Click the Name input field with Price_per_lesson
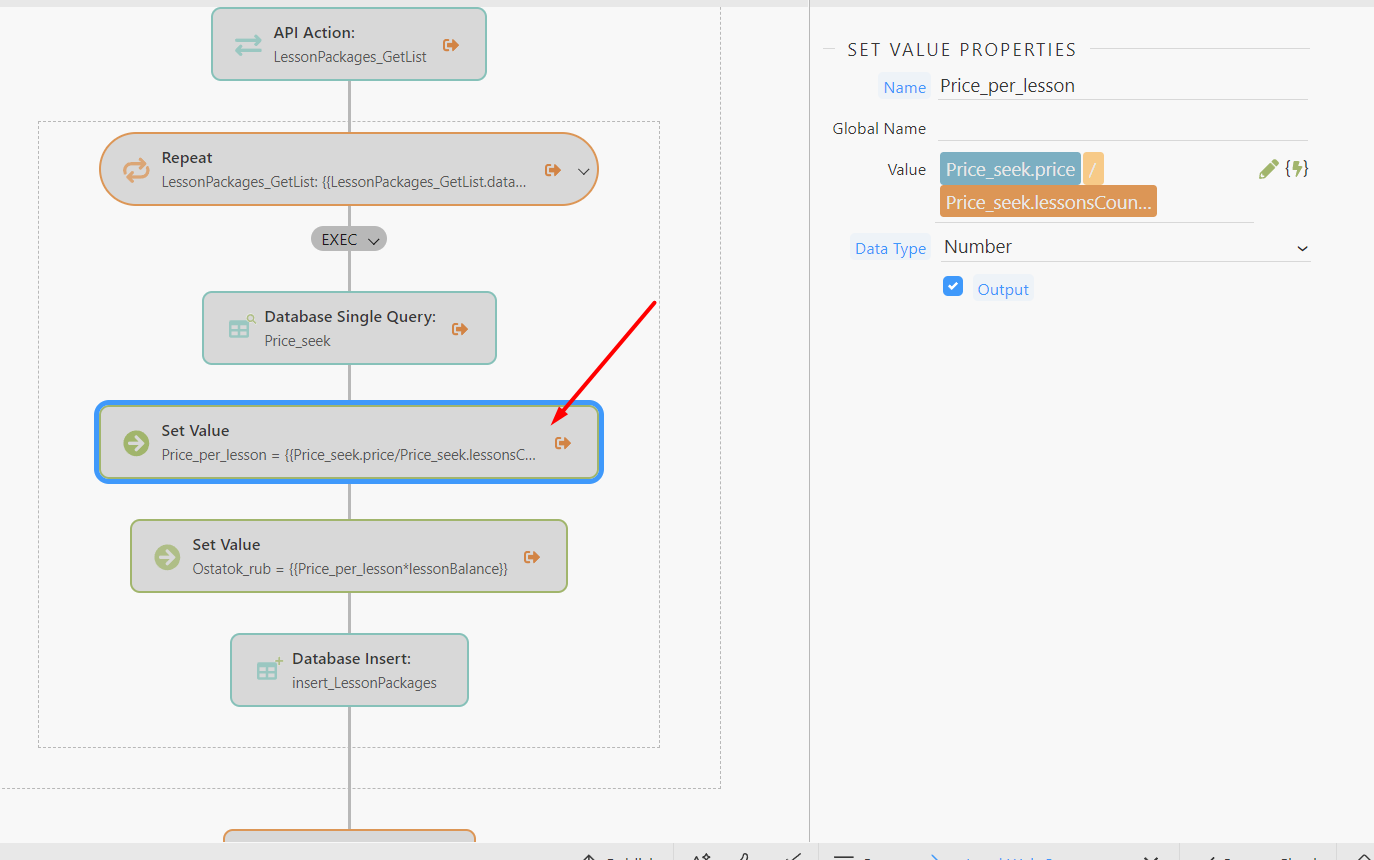1374x860 pixels. pyautogui.click(x=1122, y=86)
